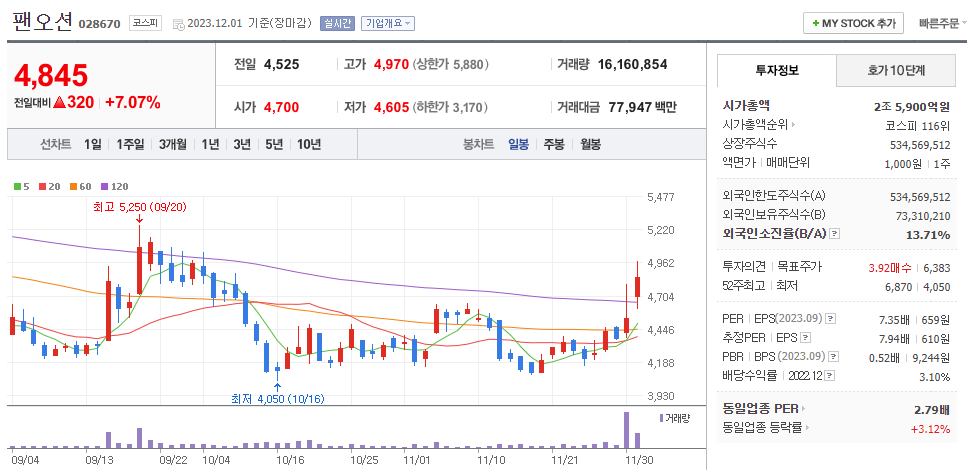Click the 저가 value 4,605
Viewport: 967px width, 470px height.
coord(391,107)
